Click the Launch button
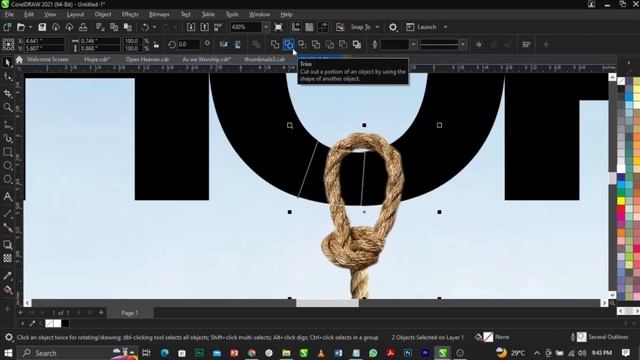Image resolution: width=640 pixels, height=360 pixels. tap(422, 27)
